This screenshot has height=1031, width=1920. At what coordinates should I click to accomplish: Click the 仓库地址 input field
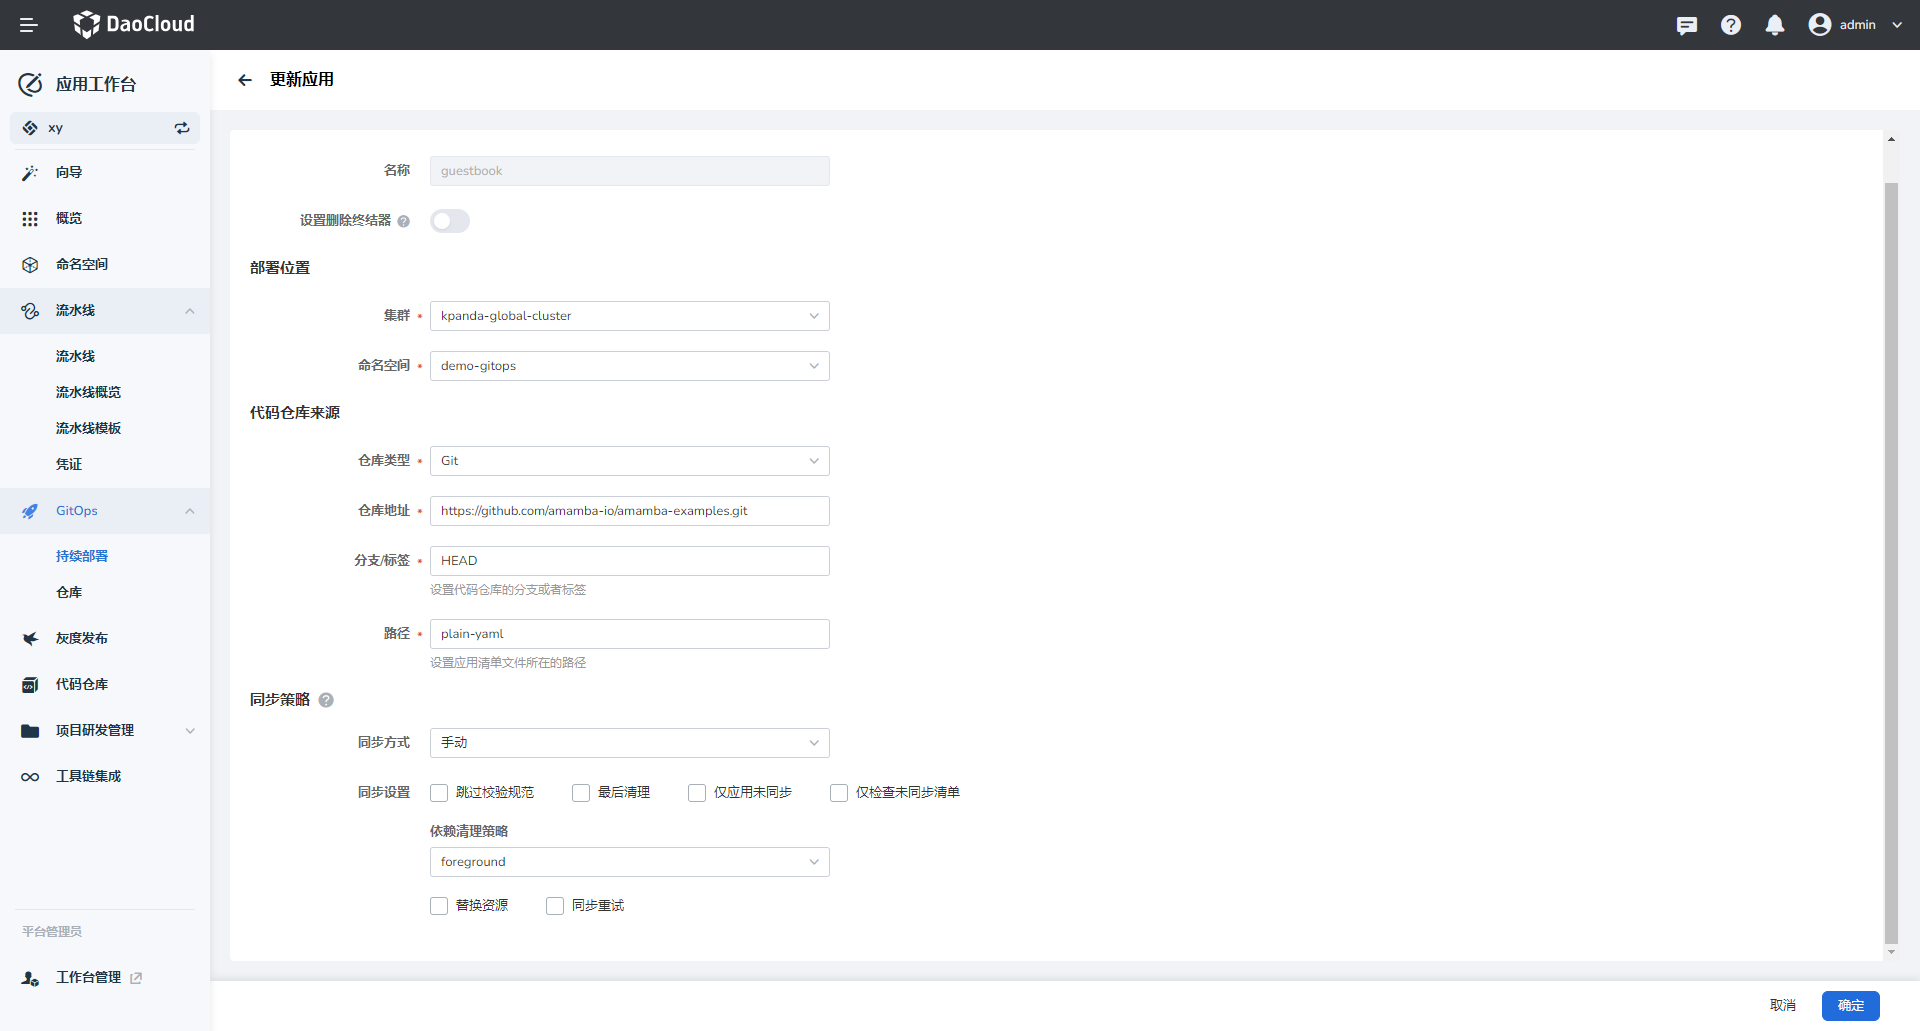pos(629,511)
